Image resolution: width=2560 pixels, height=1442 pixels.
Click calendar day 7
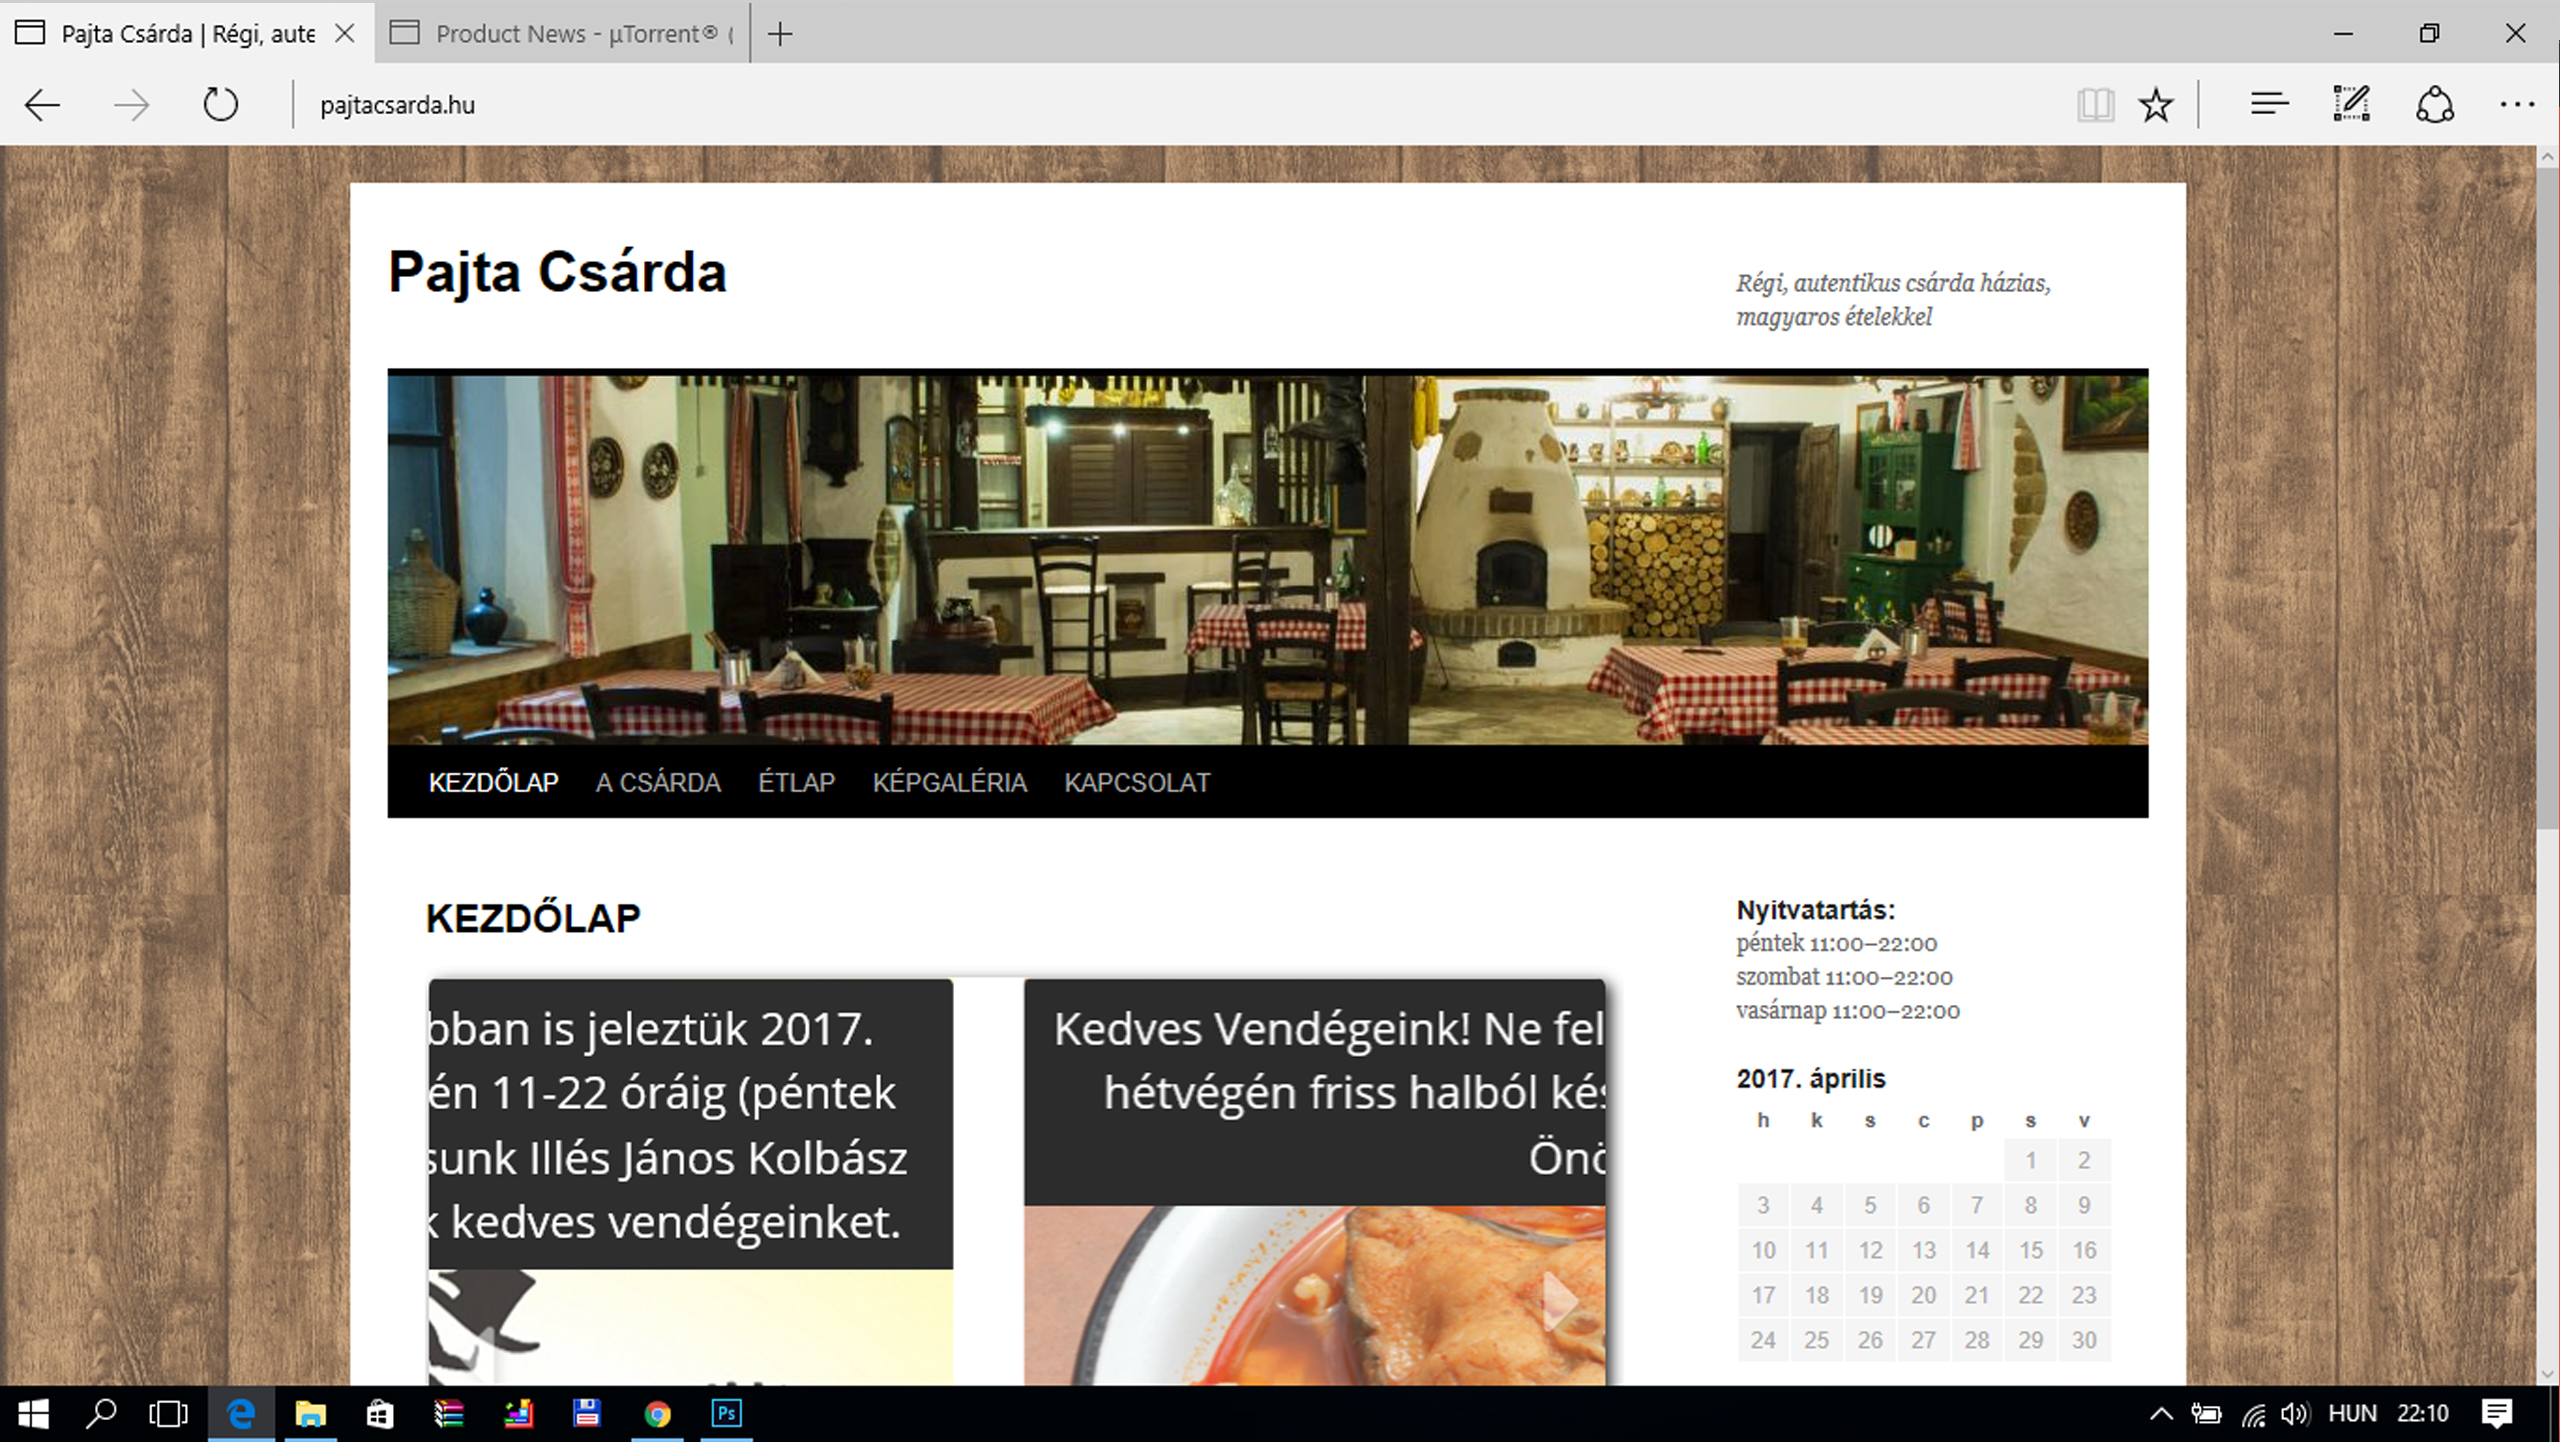tap(1976, 1205)
